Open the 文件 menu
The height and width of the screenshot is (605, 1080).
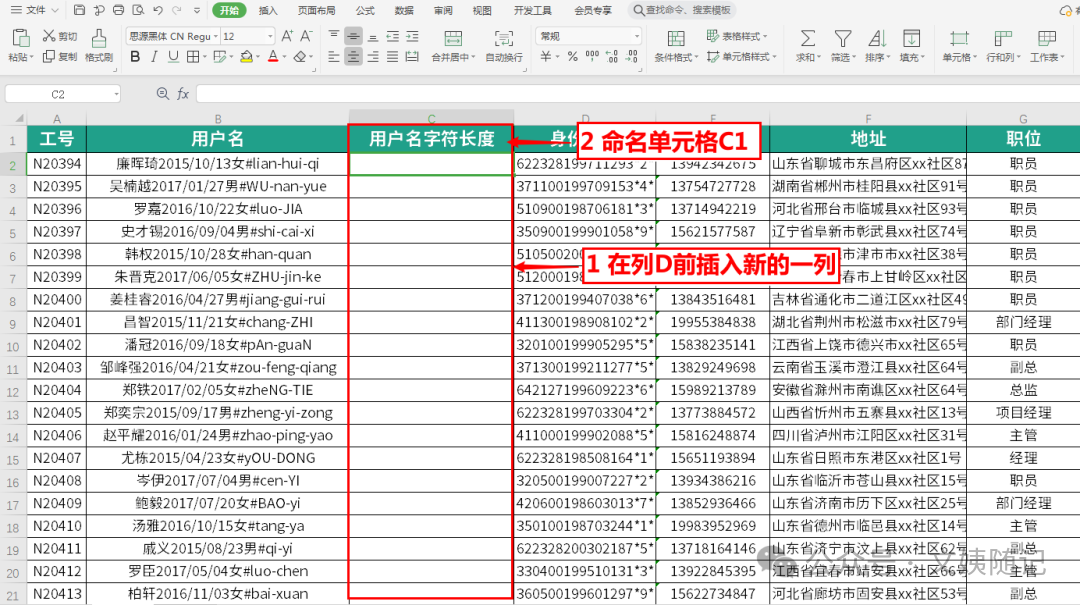(34, 10)
